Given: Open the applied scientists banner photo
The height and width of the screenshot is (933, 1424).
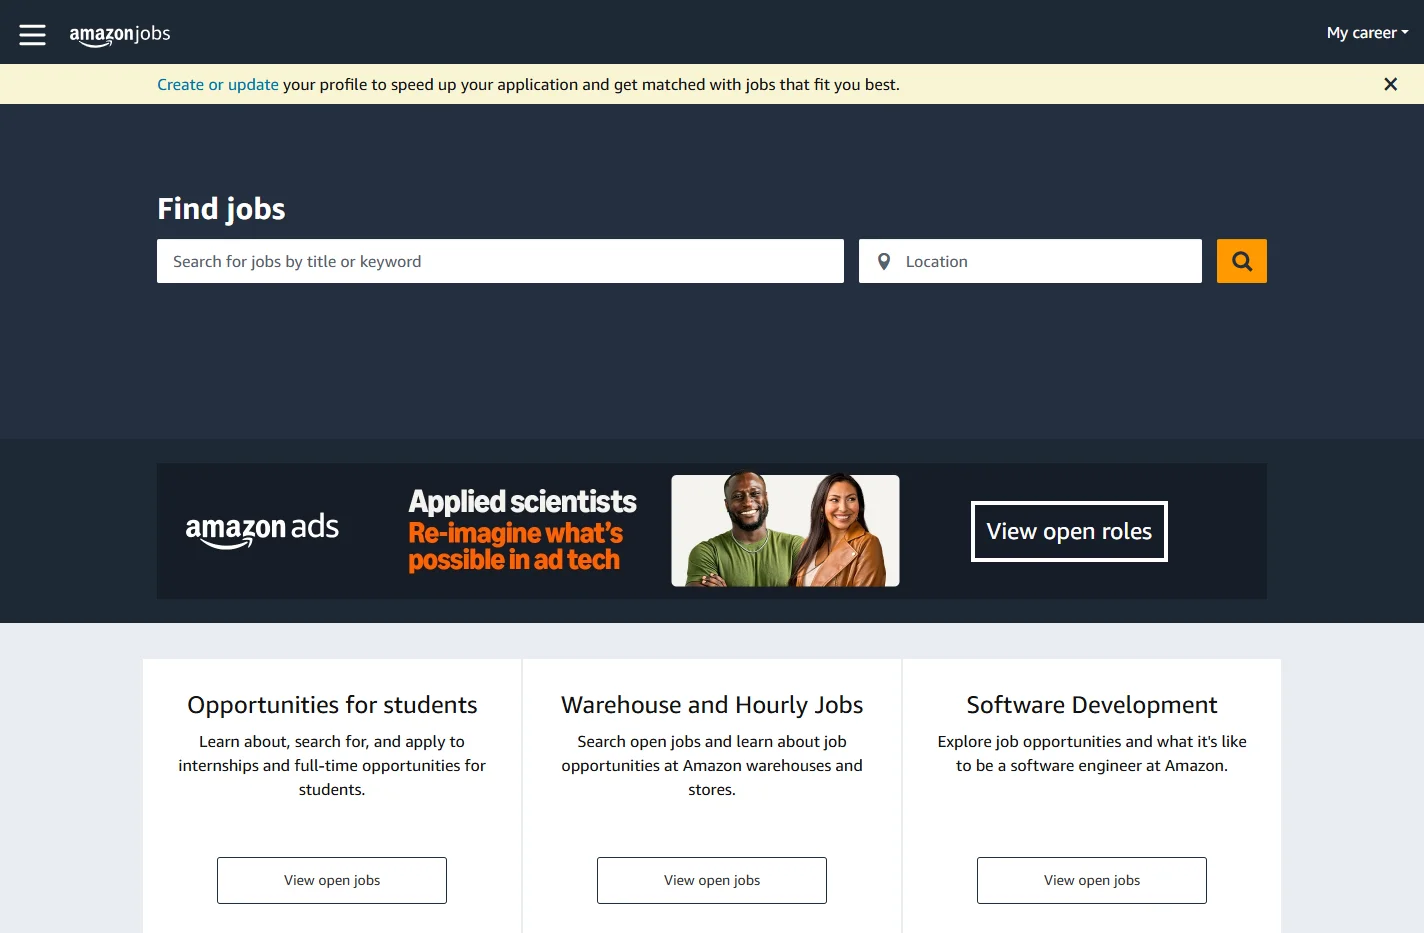Looking at the screenshot, I should click(x=785, y=530).
